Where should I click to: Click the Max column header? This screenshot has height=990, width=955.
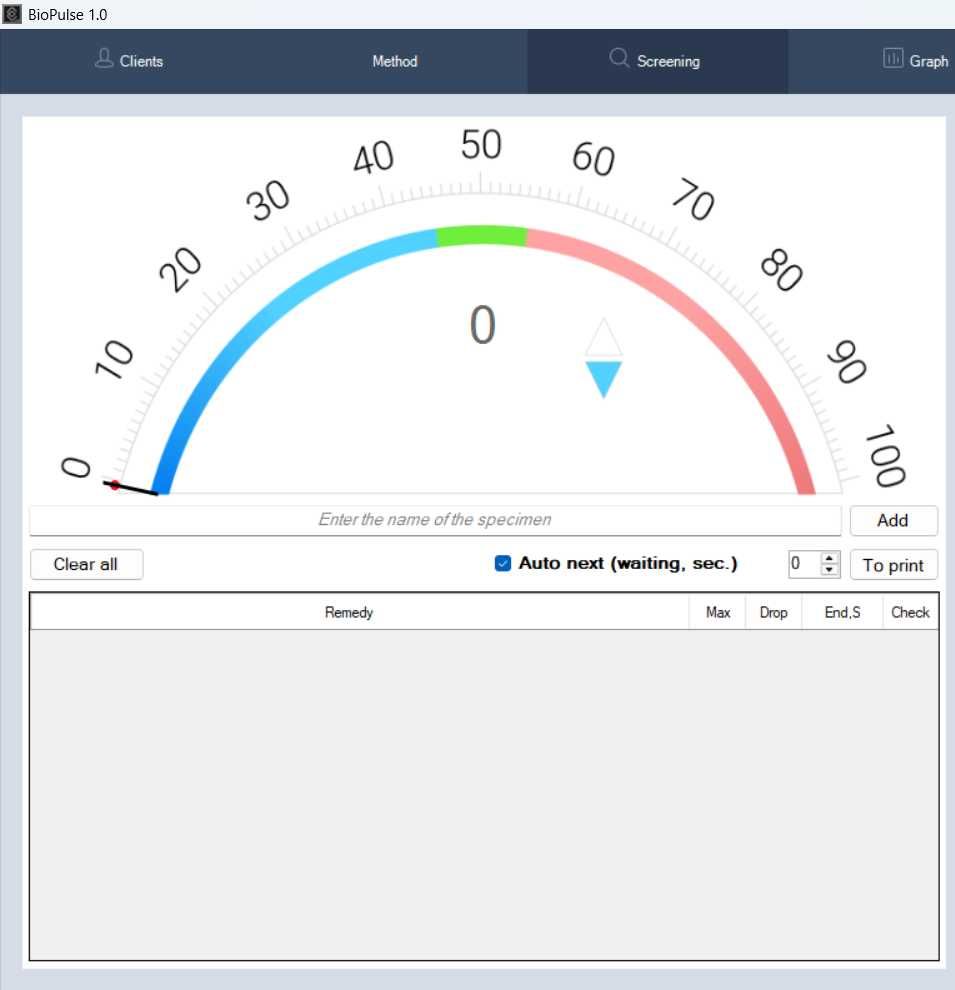pyautogui.click(x=718, y=612)
